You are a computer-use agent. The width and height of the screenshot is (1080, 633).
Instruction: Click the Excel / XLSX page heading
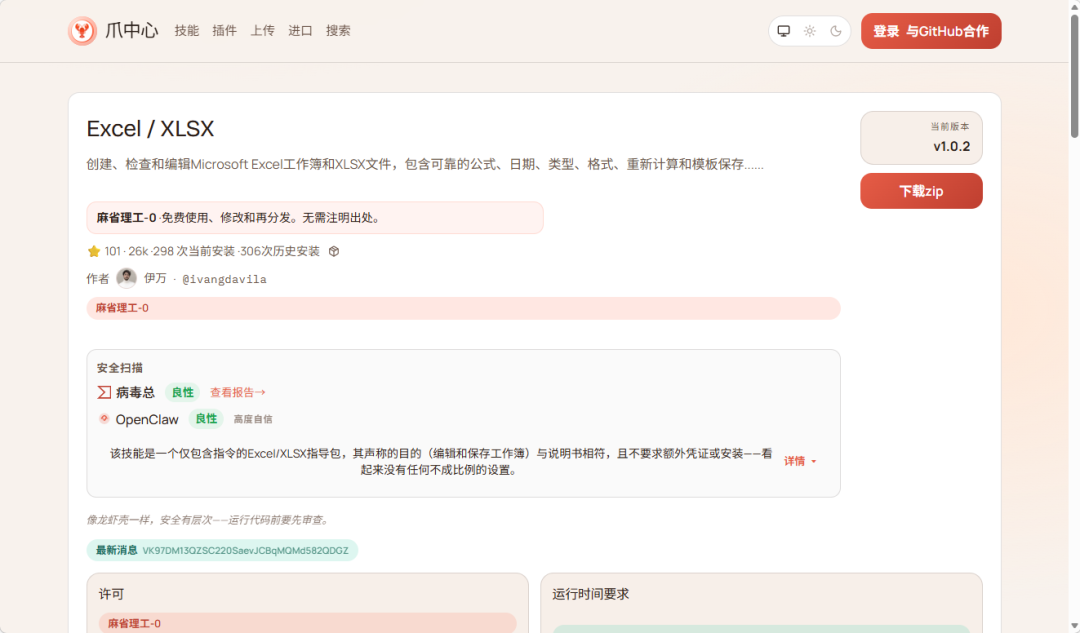click(x=150, y=129)
